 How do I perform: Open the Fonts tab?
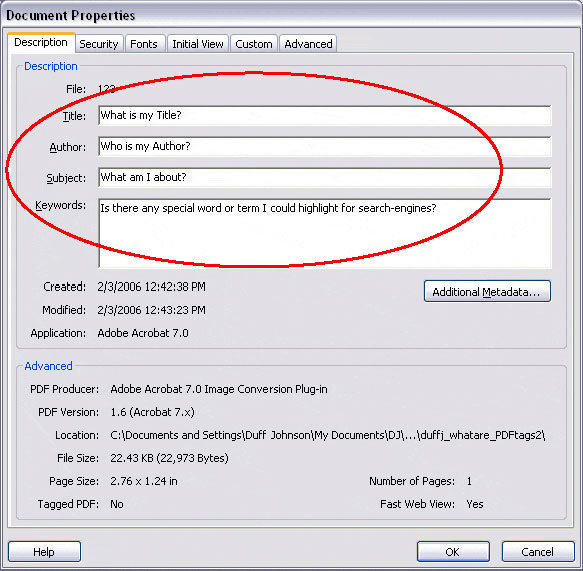[144, 44]
